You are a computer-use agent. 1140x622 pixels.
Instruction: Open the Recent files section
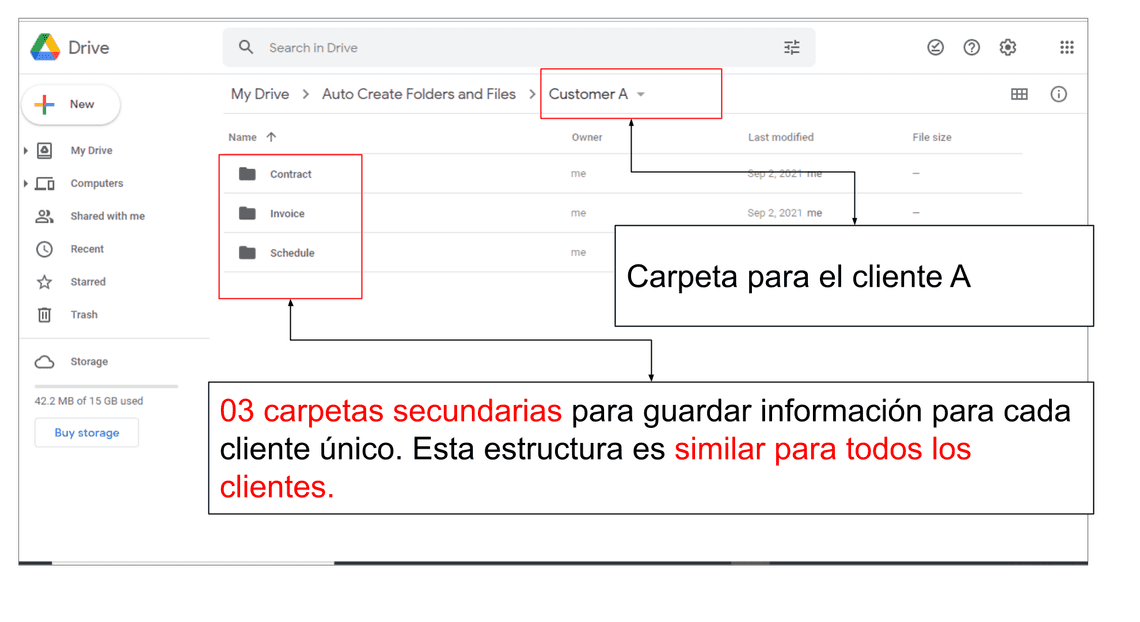click(87, 249)
